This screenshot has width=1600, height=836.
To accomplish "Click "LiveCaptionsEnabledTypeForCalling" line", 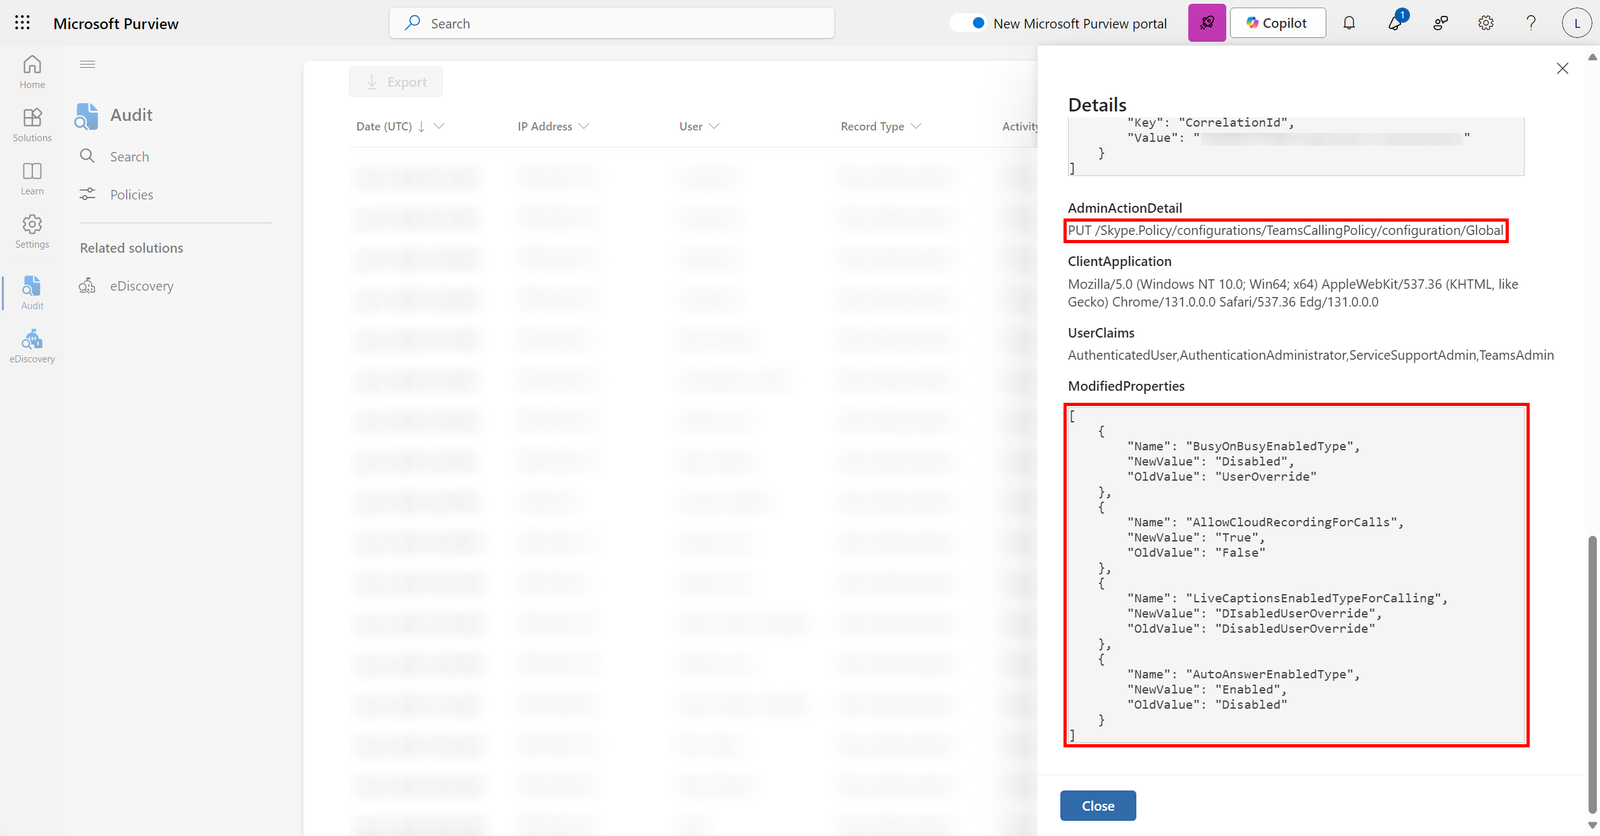I will (x=1287, y=599).
